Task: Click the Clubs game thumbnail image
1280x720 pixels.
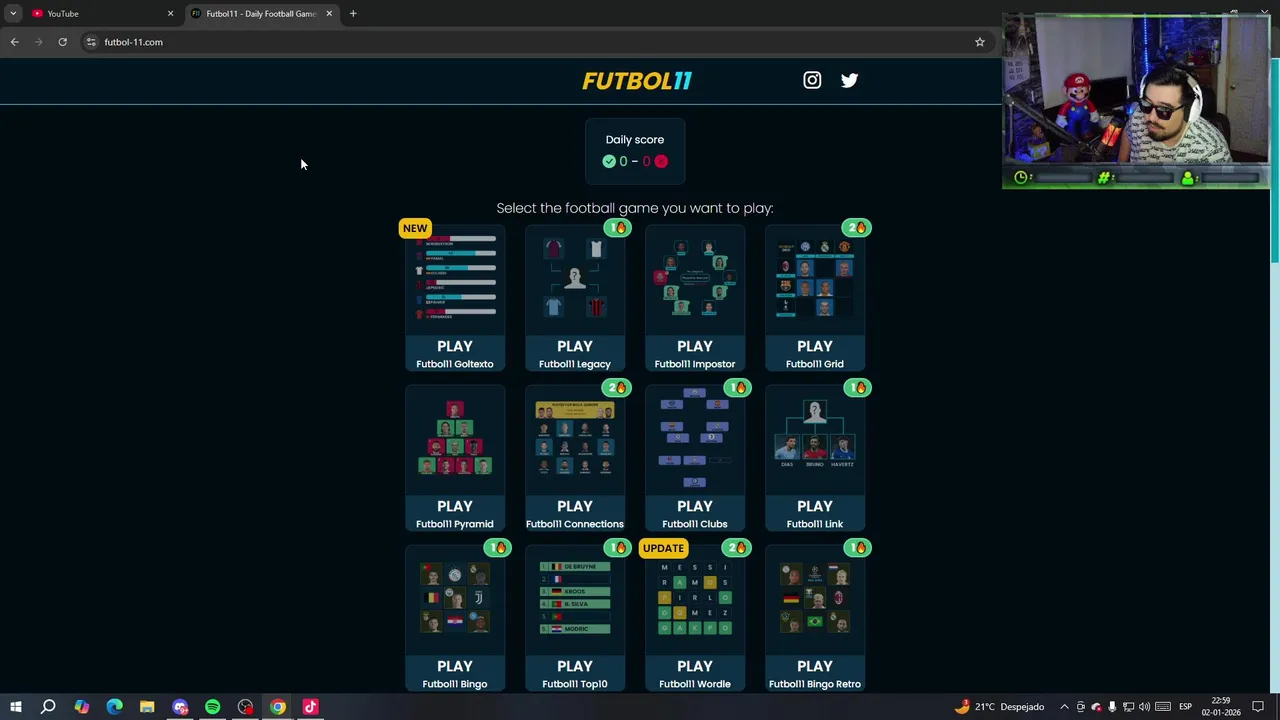Action: click(695, 438)
